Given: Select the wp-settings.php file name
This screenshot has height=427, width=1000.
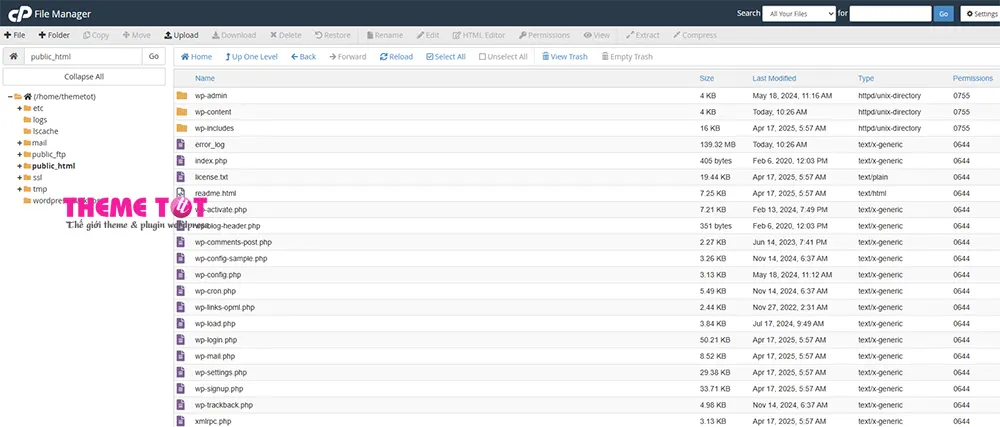Looking at the screenshot, I should click(x=221, y=372).
